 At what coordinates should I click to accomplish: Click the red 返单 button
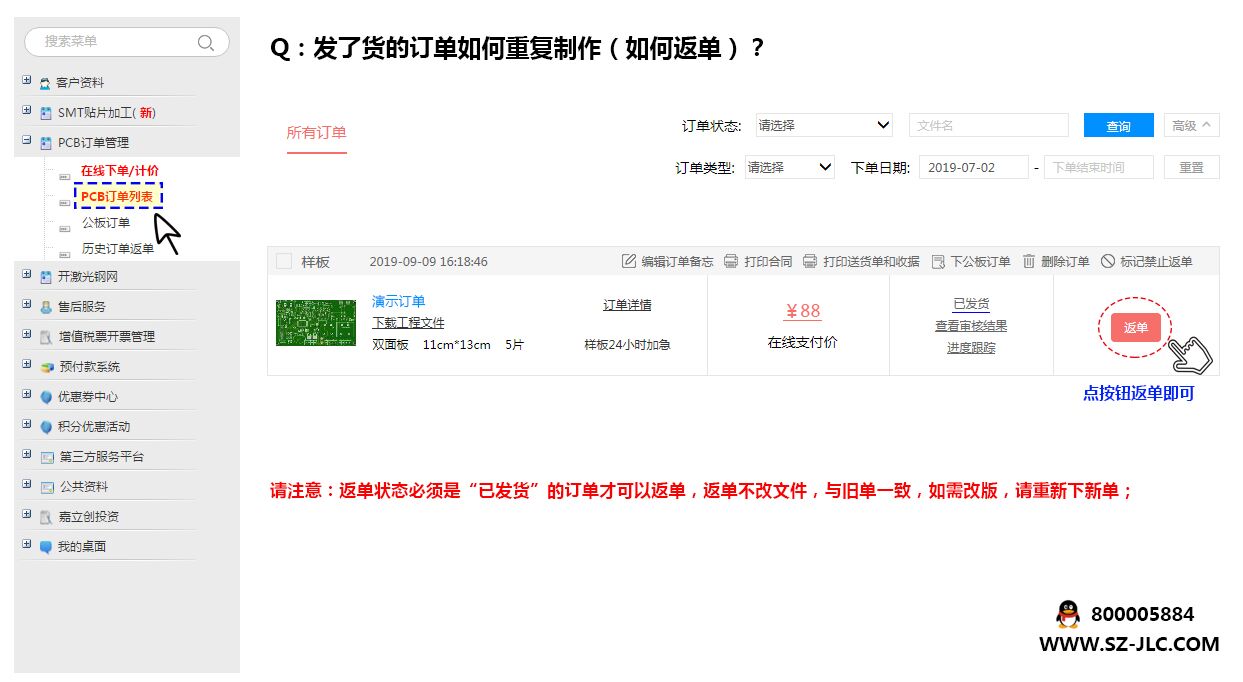[x=1136, y=327]
